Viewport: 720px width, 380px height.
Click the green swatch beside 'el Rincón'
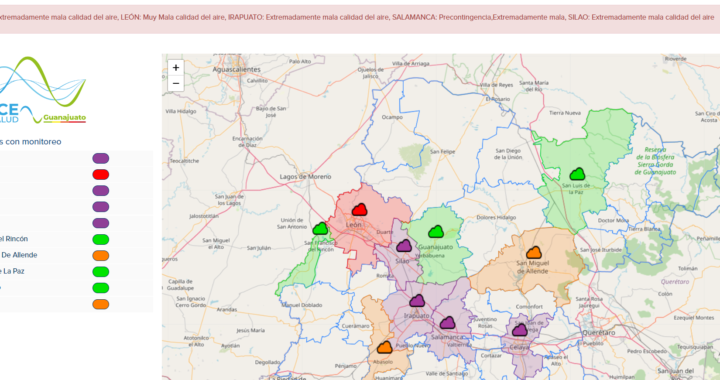[x=101, y=239]
